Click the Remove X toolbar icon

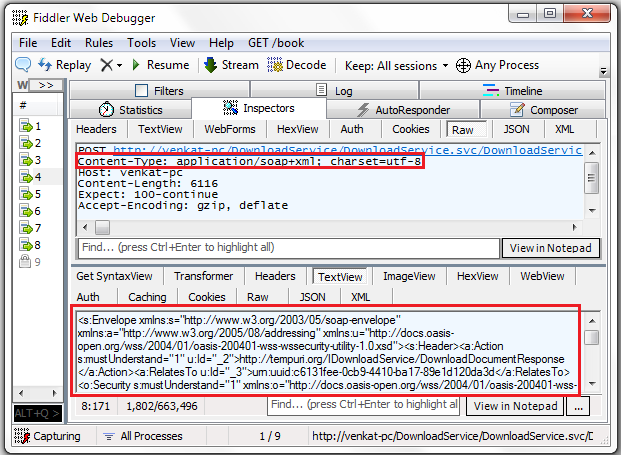tap(107, 65)
